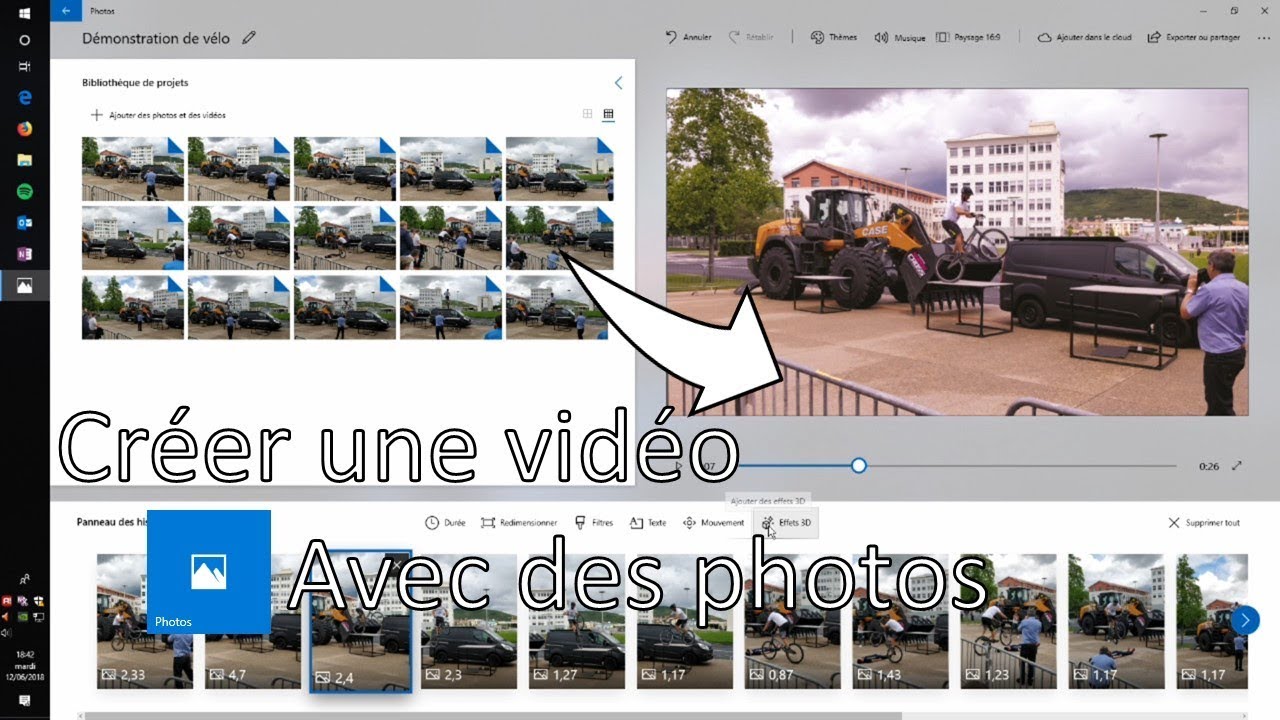Open the Mouvement tool

[713, 522]
